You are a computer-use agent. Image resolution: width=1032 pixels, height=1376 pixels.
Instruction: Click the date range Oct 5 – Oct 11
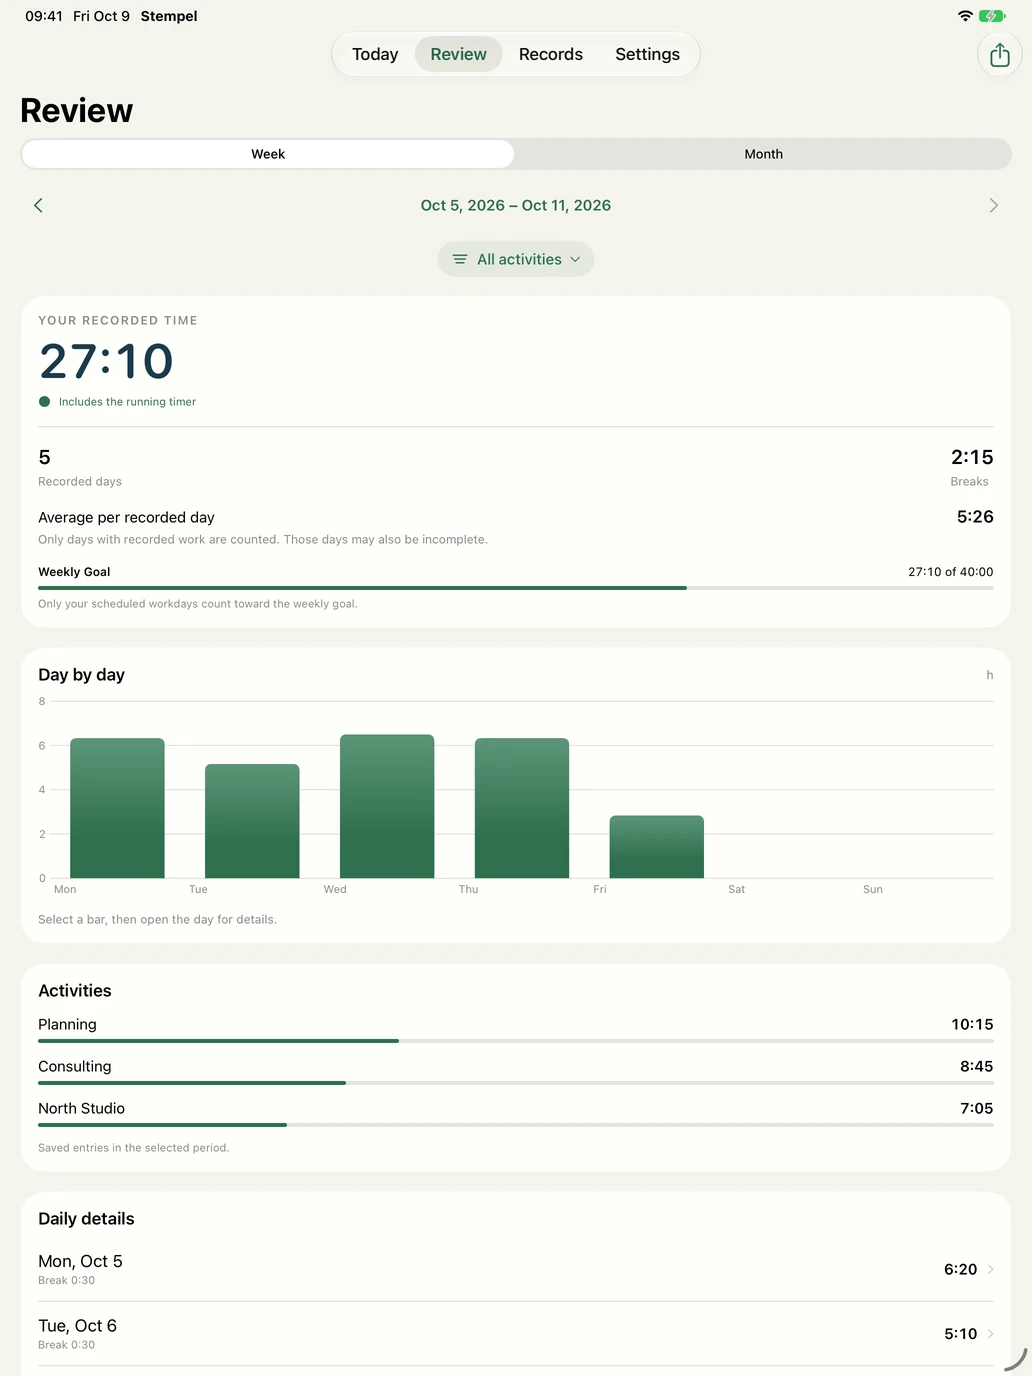click(516, 205)
